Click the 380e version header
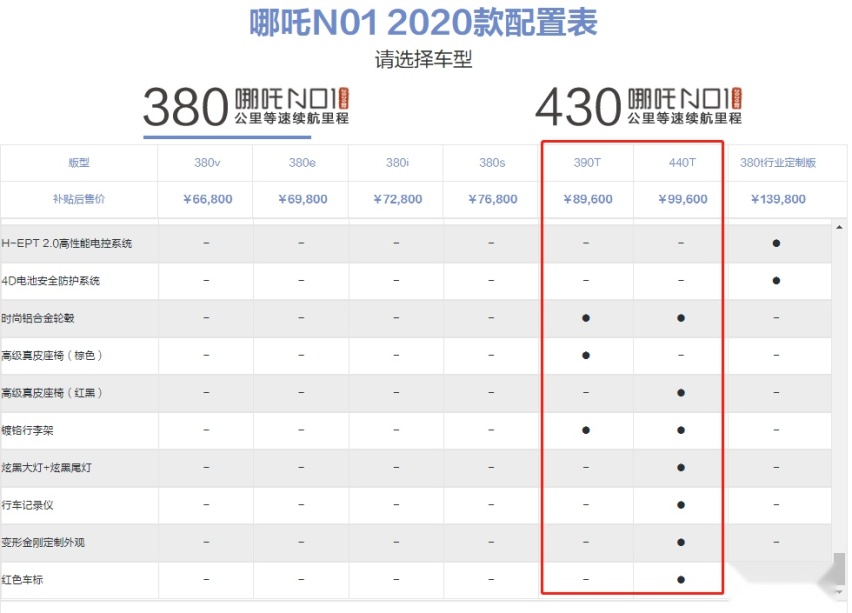Viewport: 852px width, 613px height. pyautogui.click(x=302, y=162)
